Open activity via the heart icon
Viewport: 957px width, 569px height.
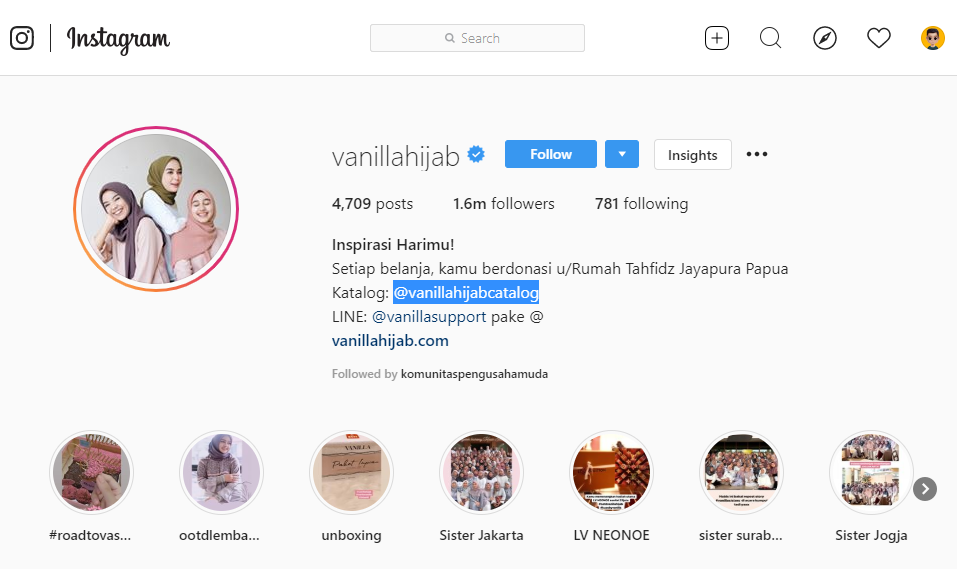pos(879,38)
